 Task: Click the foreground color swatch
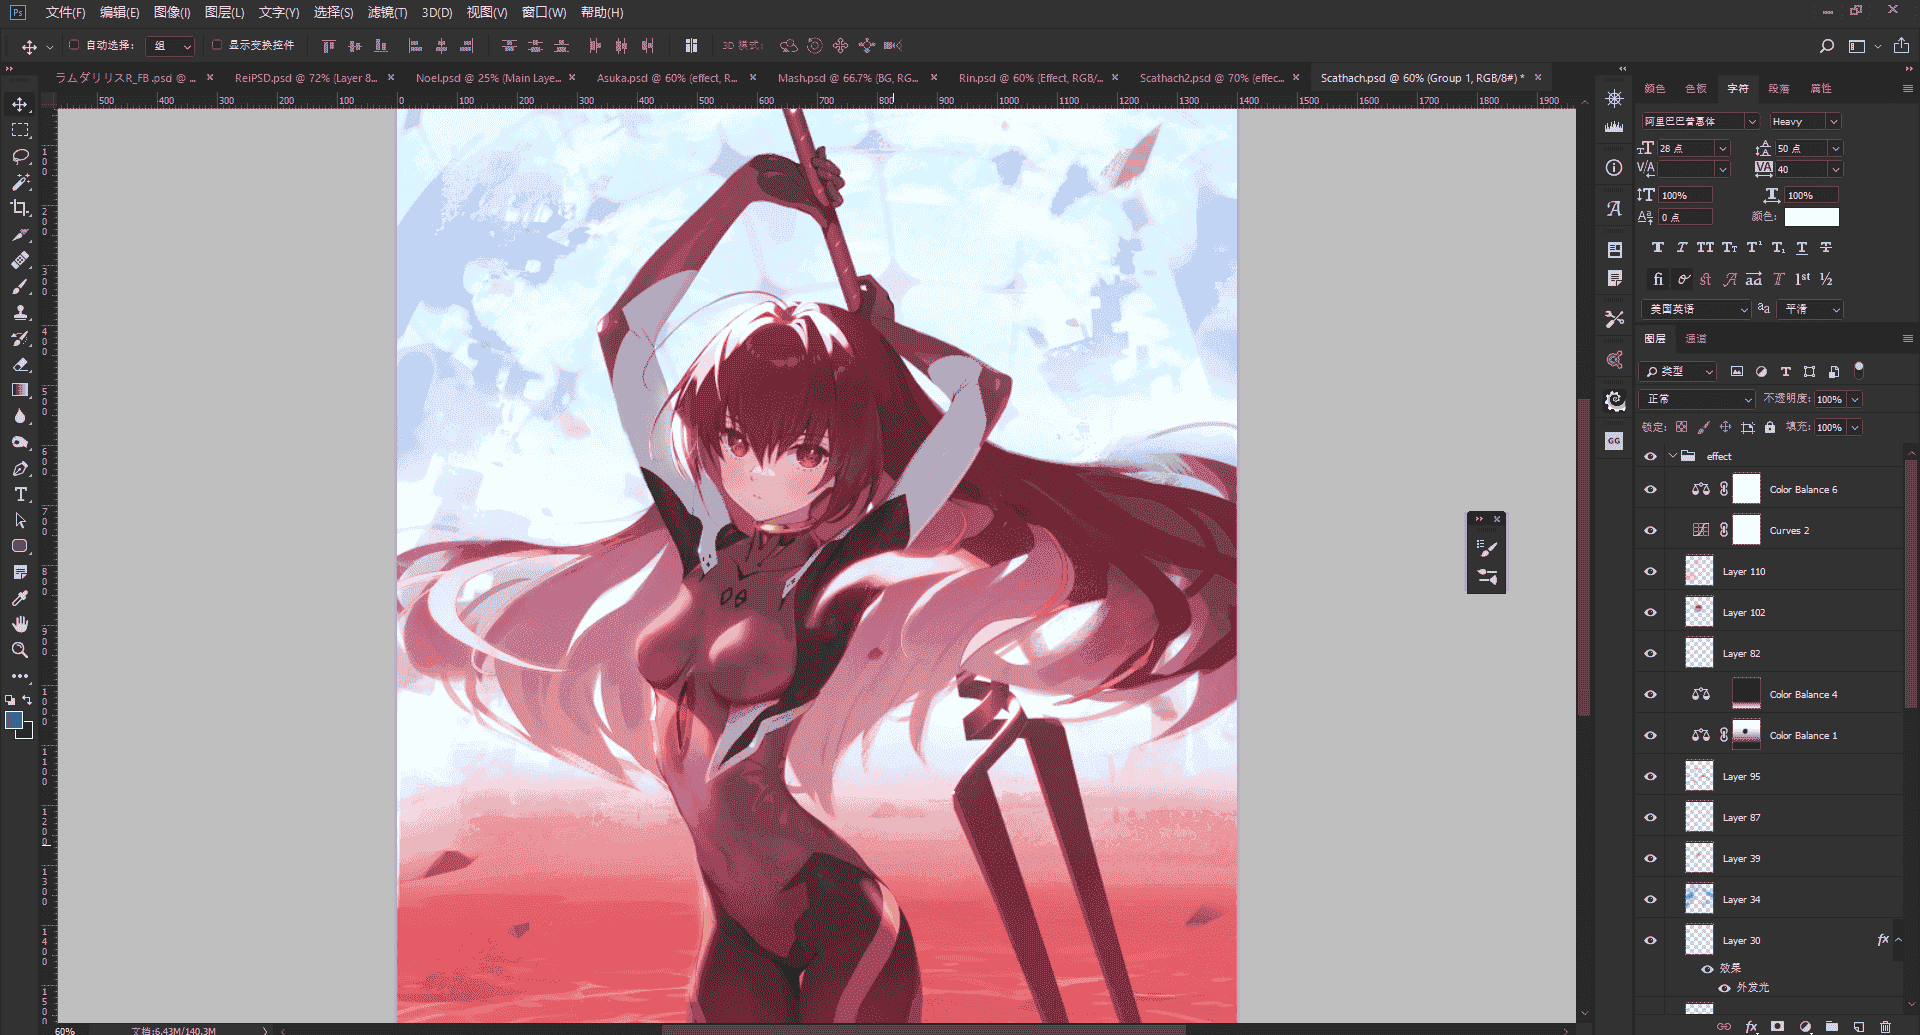[x=14, y=720]
